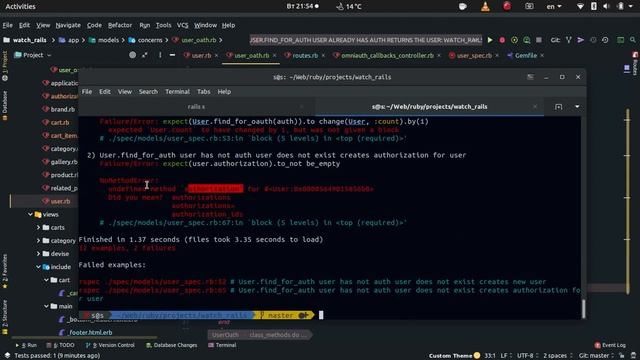640x360 pixels.
Task: Open terminal window Tabs menu
Action: [x=203, y=92]
